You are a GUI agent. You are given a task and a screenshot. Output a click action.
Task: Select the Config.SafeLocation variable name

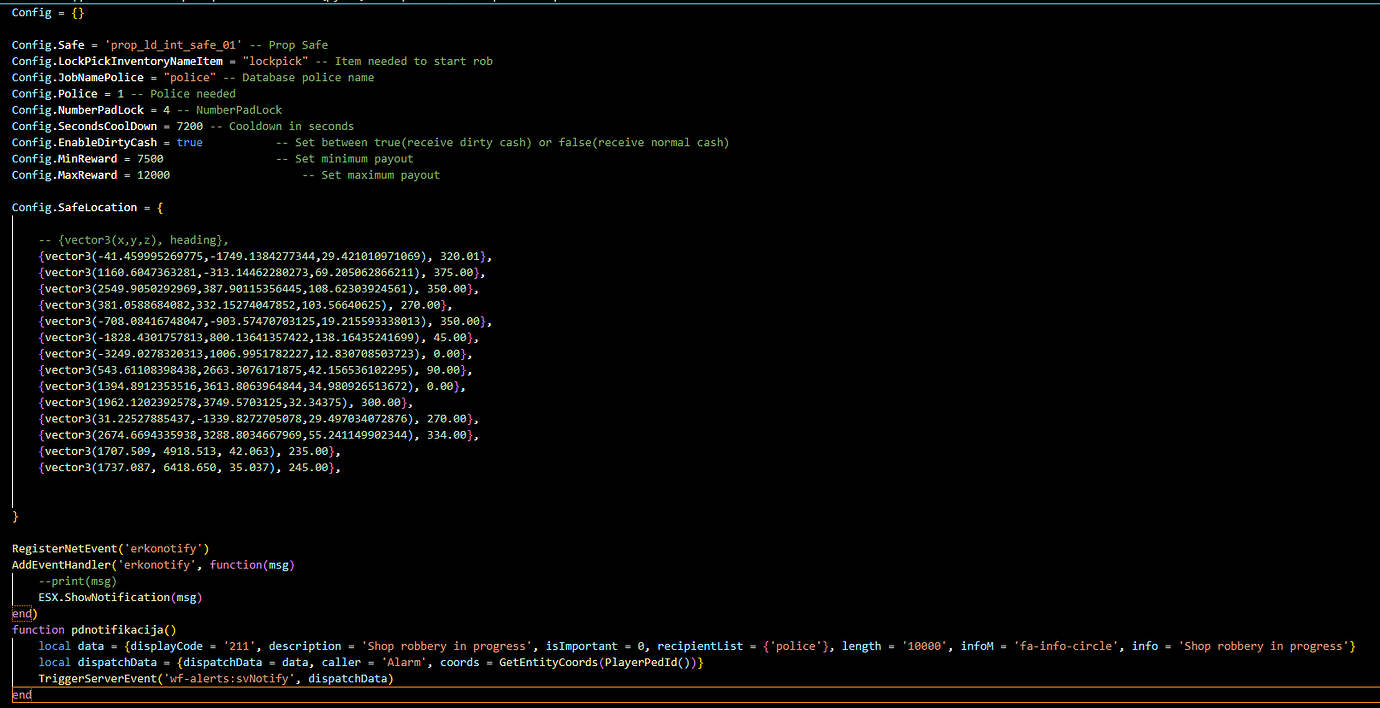tap(74, 206)
